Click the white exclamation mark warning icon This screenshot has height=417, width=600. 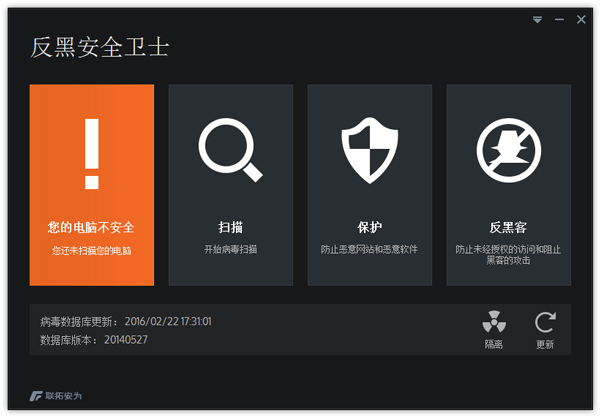click(92, 154)
